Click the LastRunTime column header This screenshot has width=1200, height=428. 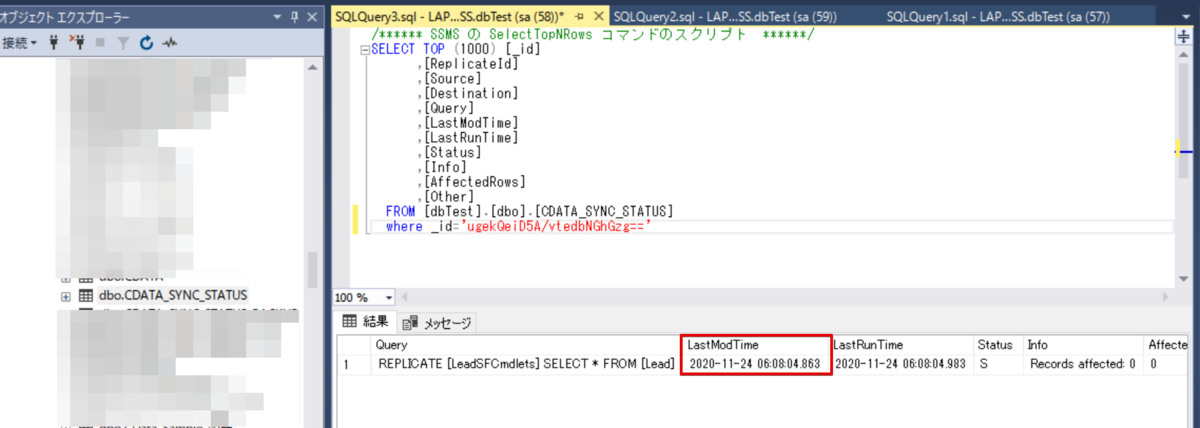coord(903,345)
